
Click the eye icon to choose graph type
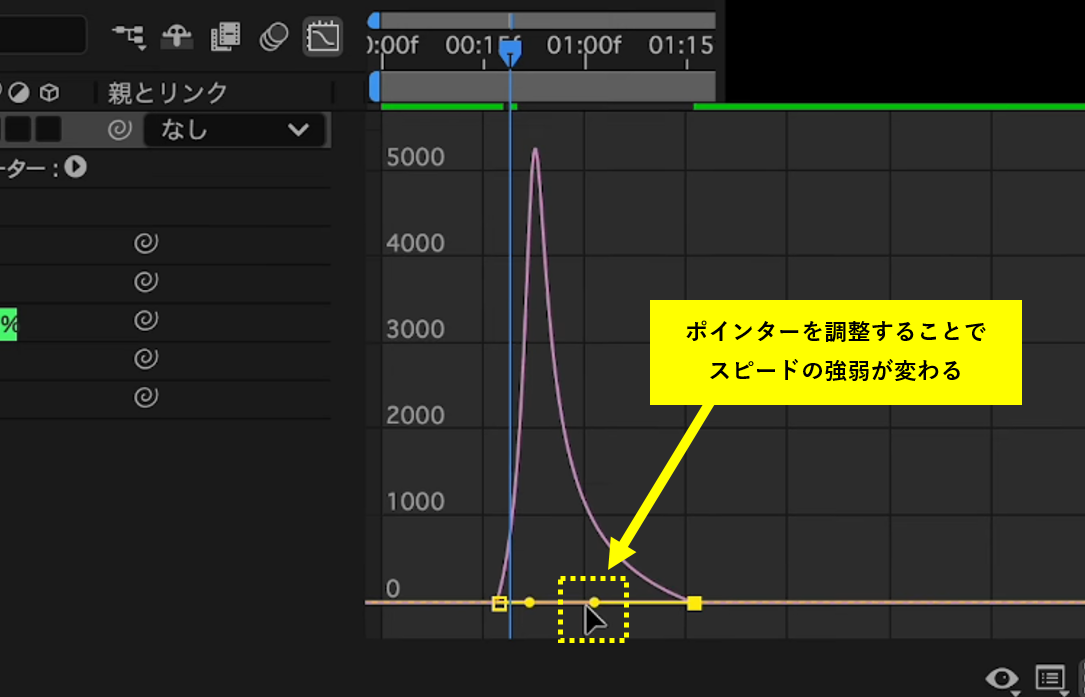1001,677
